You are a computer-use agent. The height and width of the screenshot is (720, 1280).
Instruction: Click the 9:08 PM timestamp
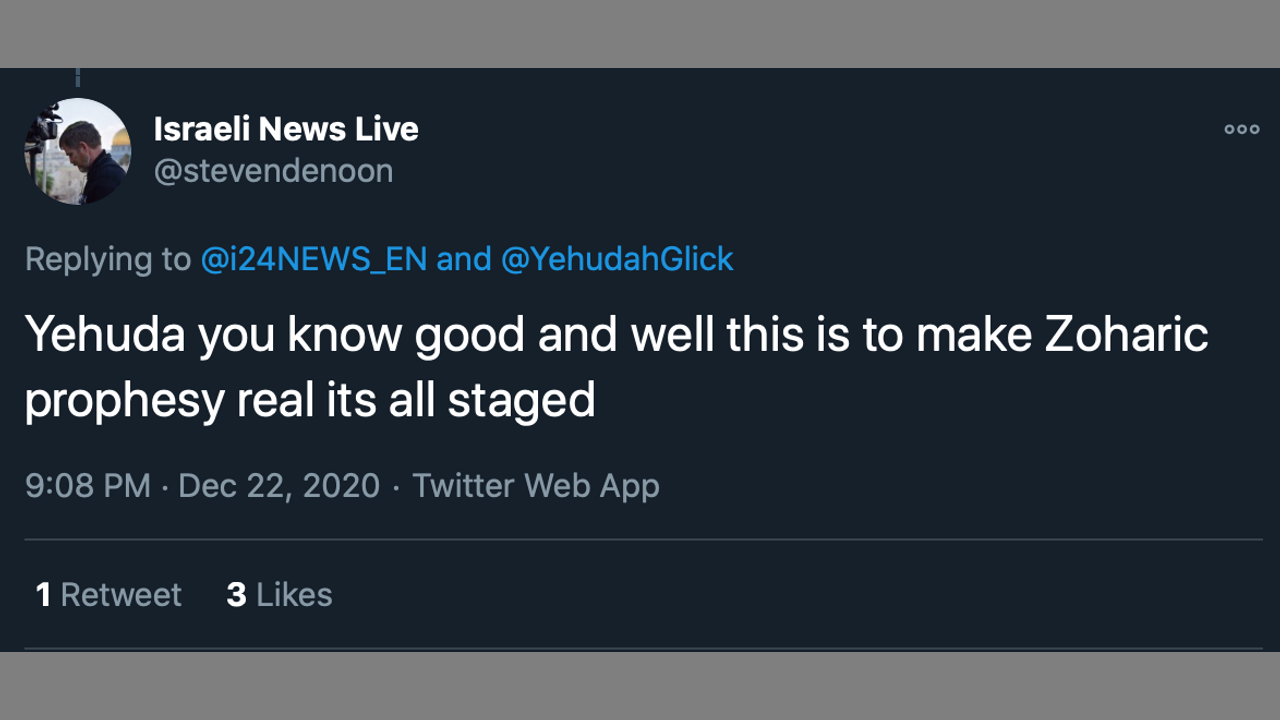(87, 486)
